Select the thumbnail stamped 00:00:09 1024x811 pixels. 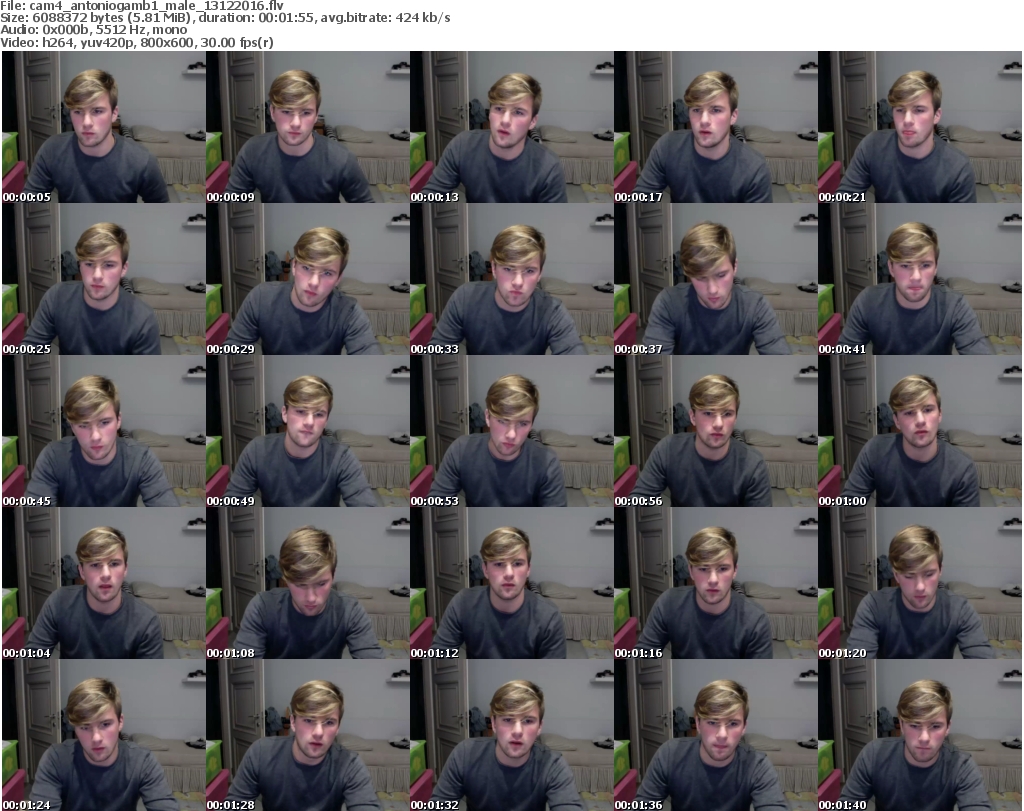(308, 127)
